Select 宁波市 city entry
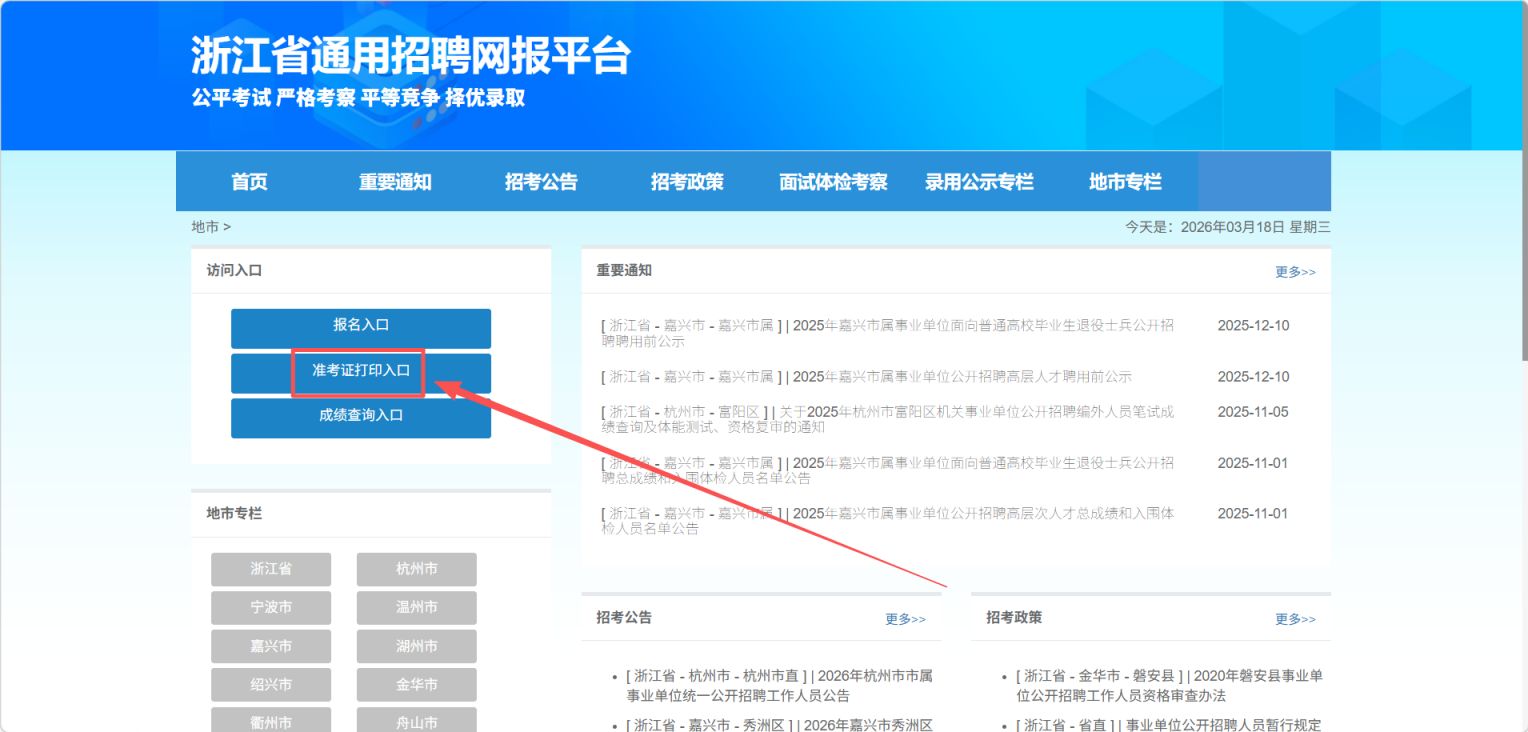 (271, 607)
